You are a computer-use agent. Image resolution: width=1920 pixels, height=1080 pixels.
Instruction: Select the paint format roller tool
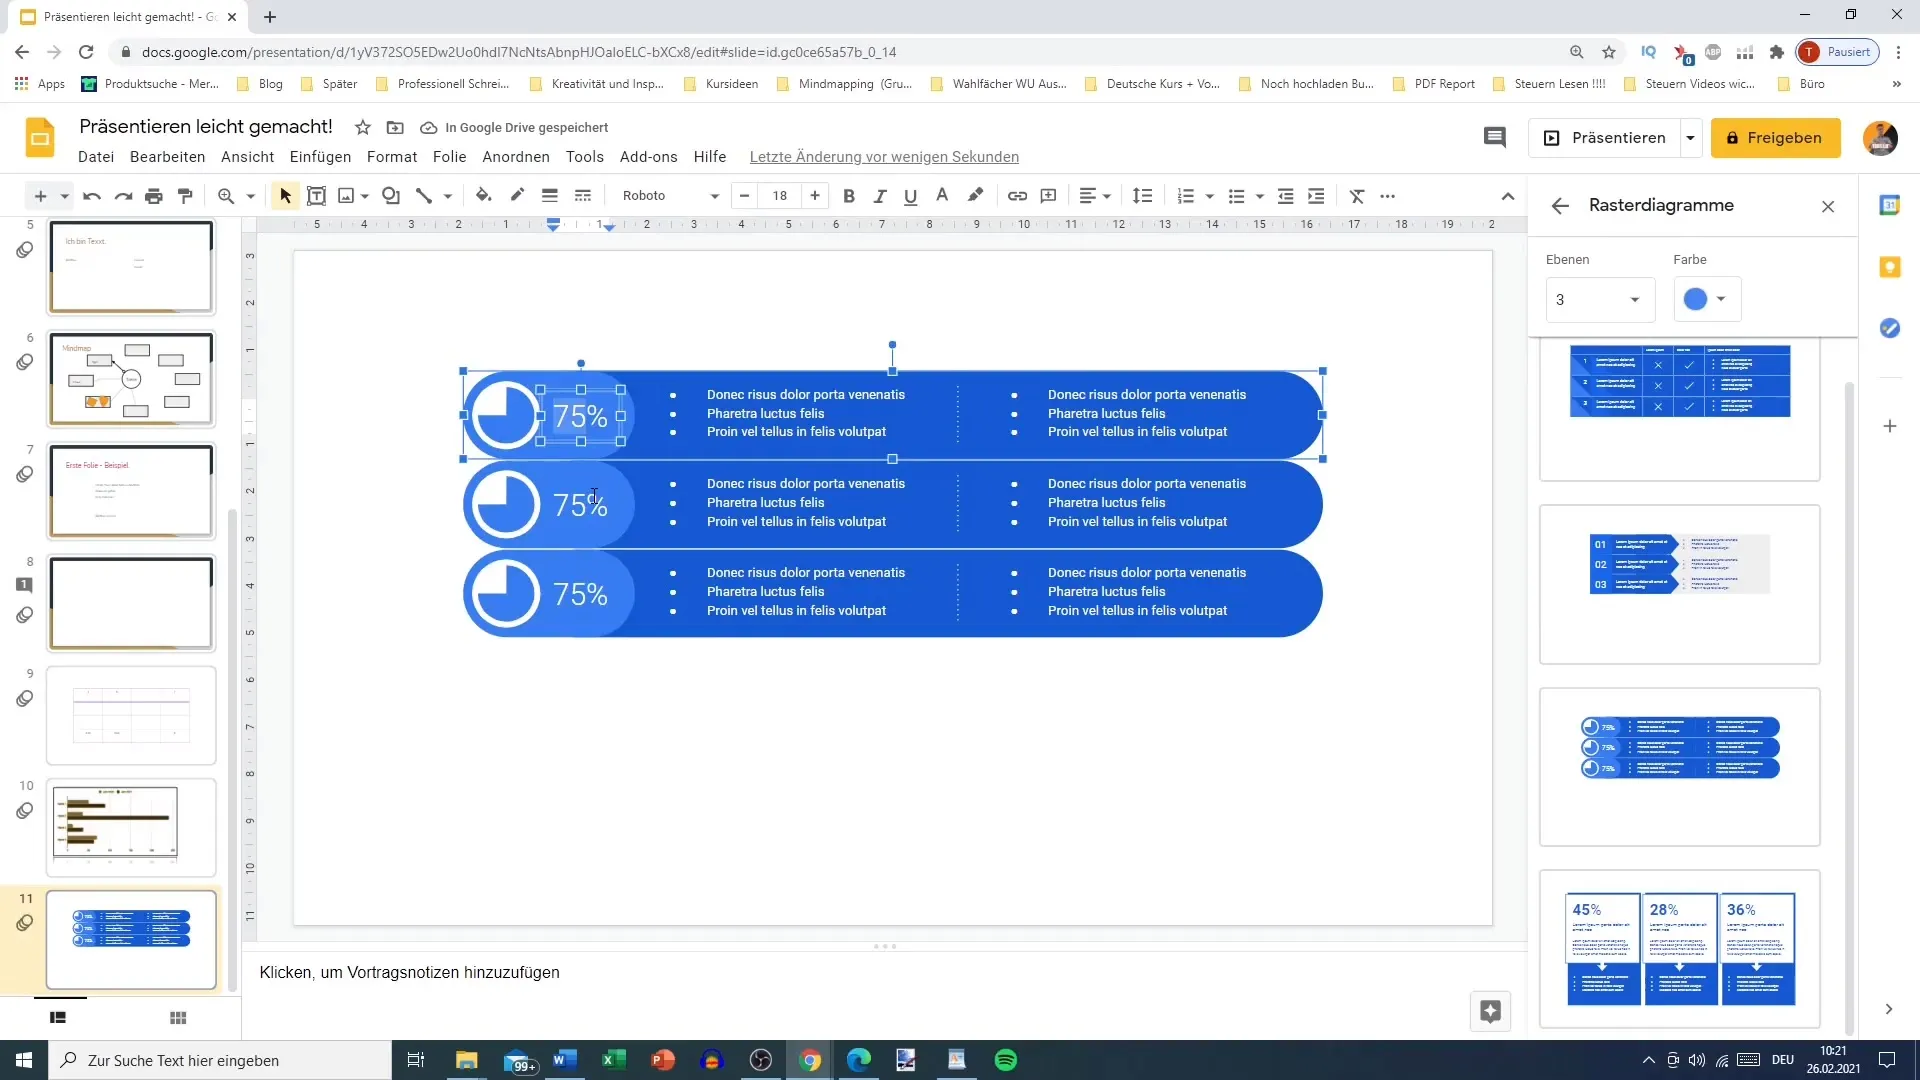point(185,196)
